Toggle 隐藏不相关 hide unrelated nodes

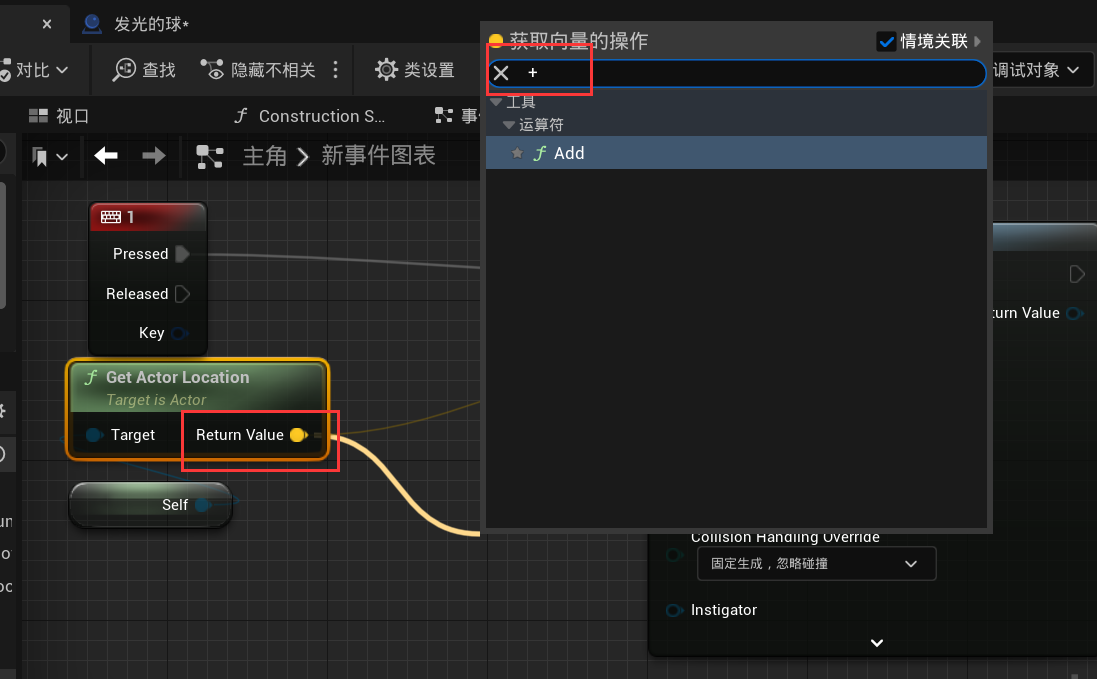click(x=258, y=70)
